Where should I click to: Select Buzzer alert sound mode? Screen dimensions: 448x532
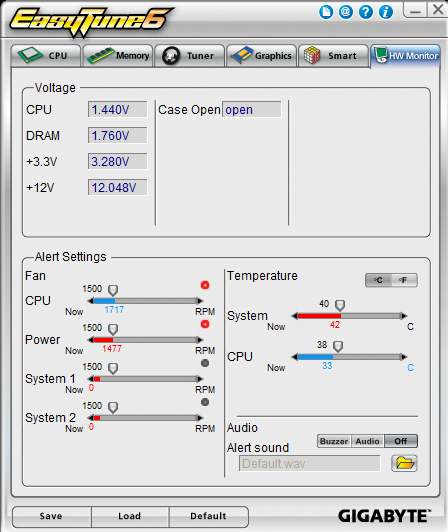334,441
